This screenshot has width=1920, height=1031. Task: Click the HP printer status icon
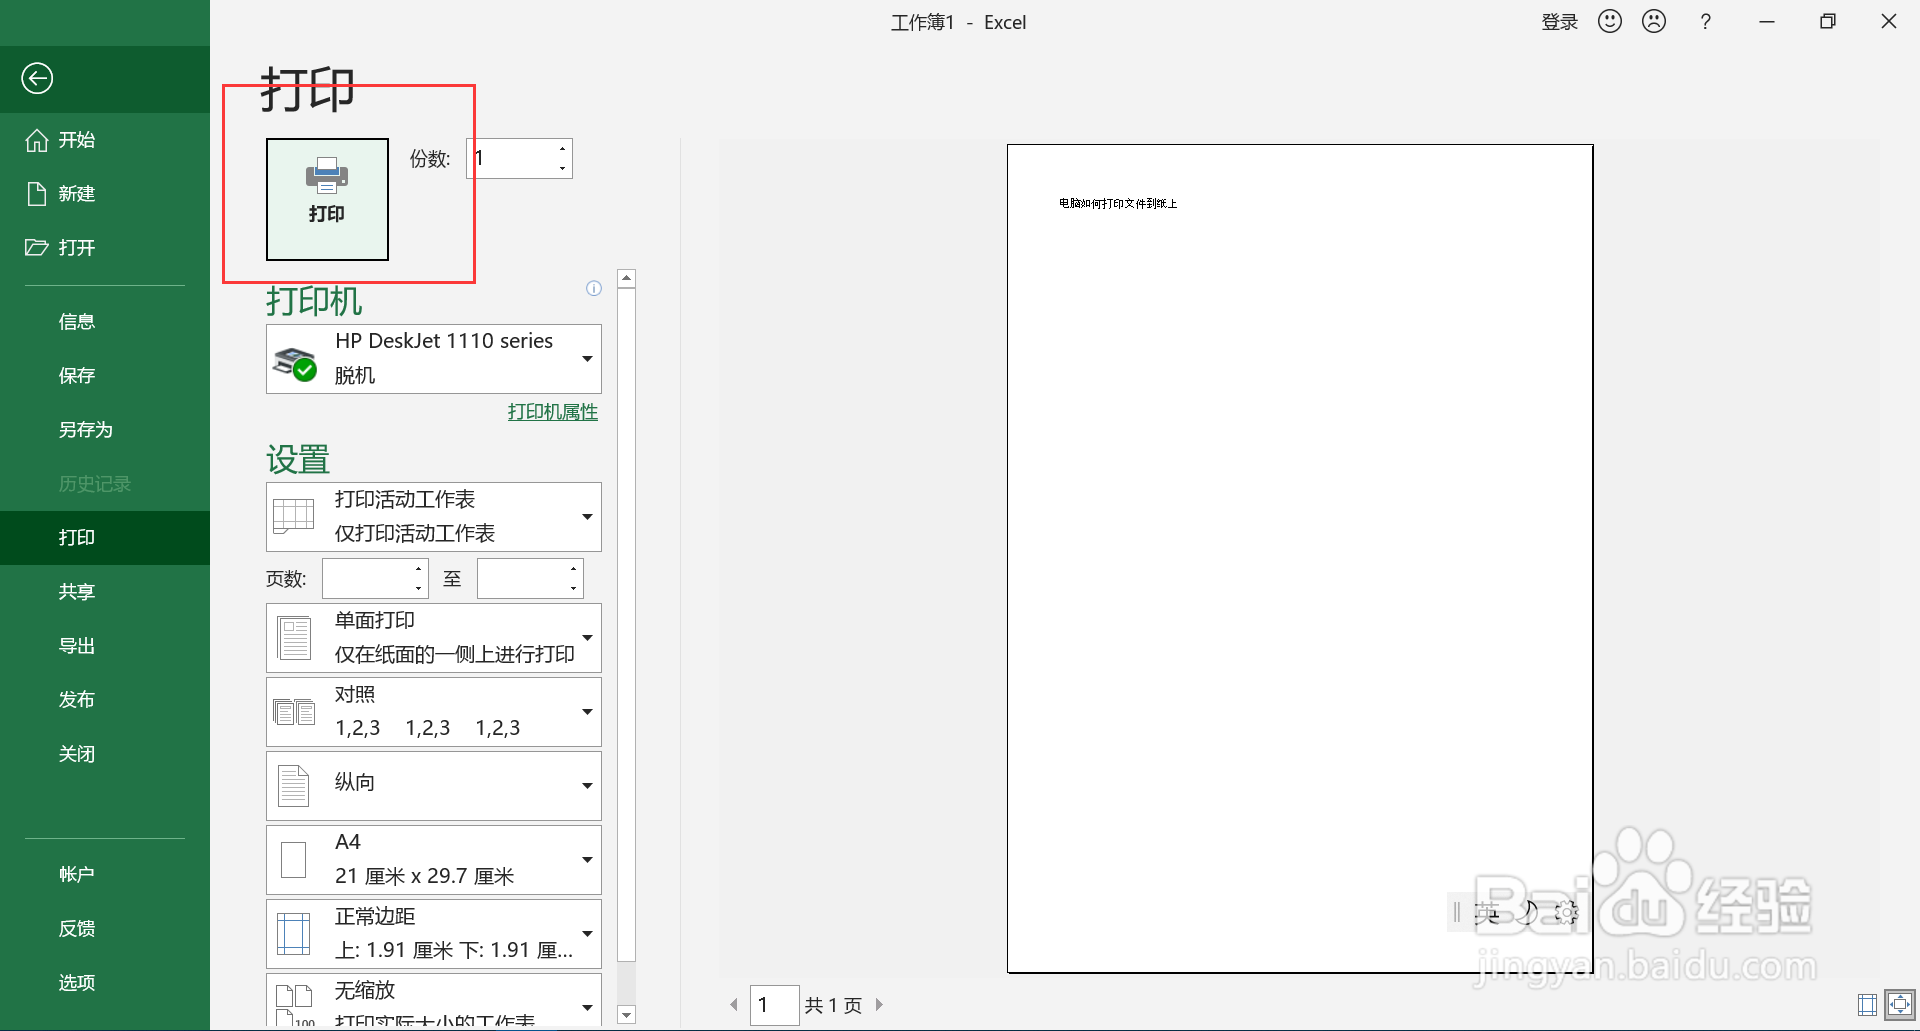coord(295,363)
